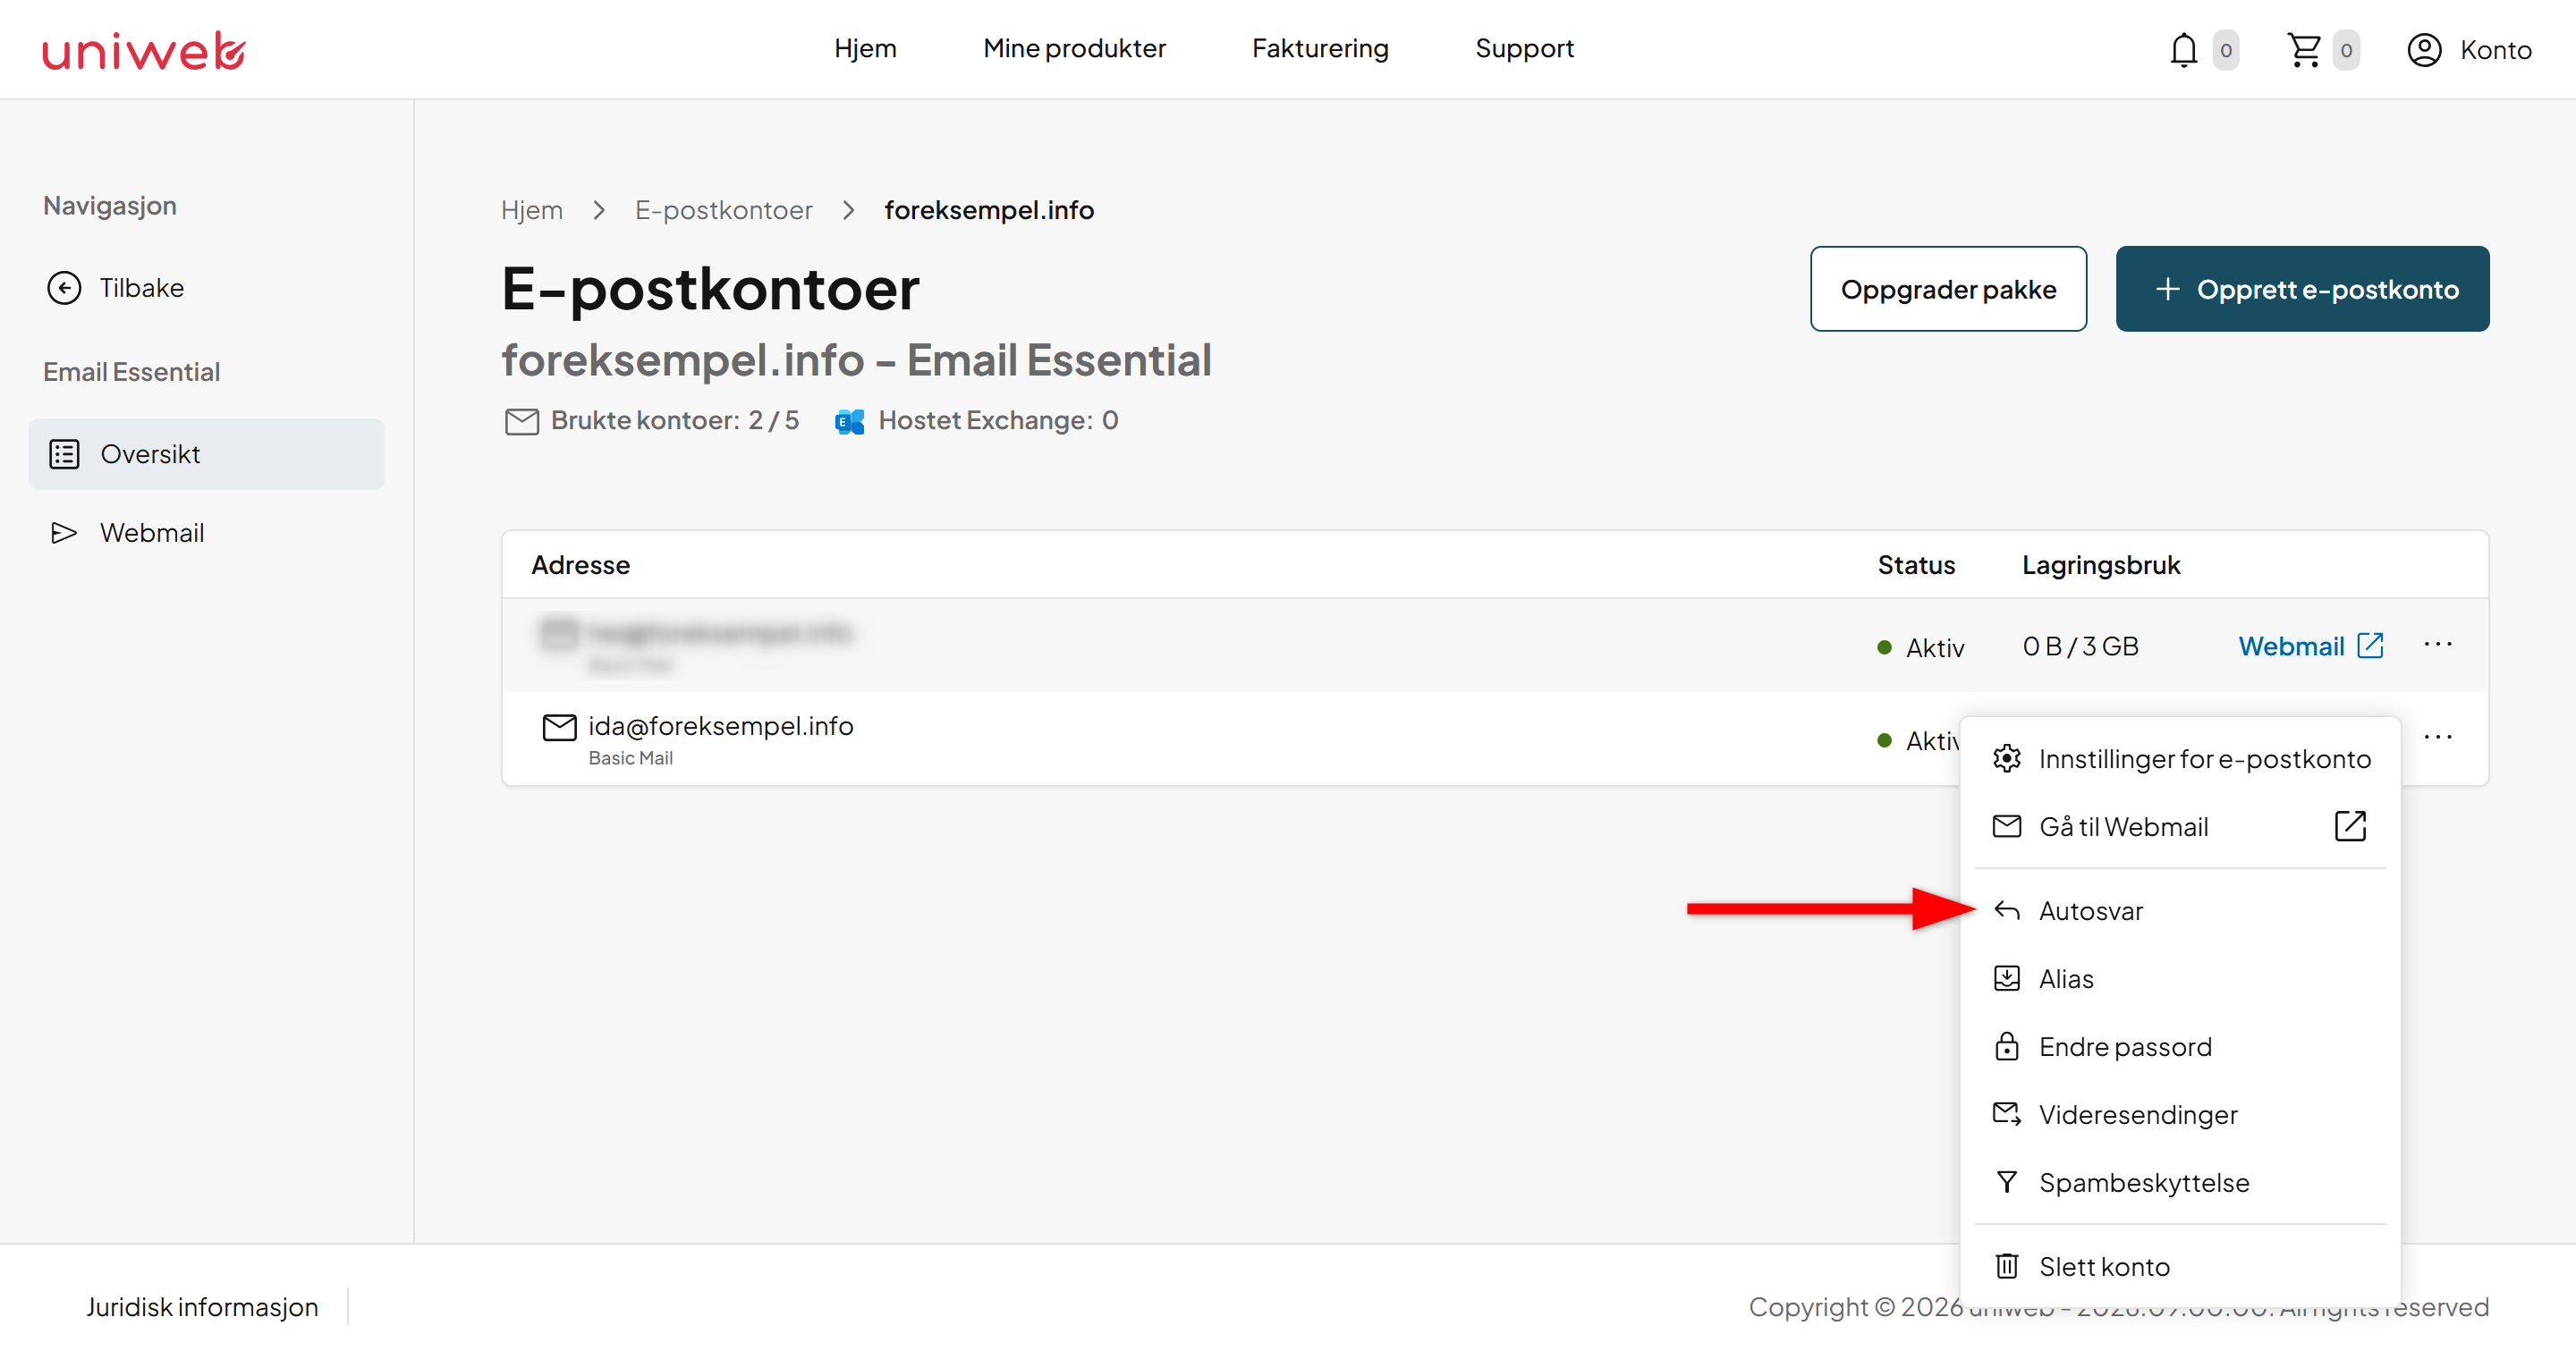Click the padlock icon for Endre passord
Image resolution: width=2576 pixels, height=1368 pixels.
pyautogui.click(x=2006, y=1046)
